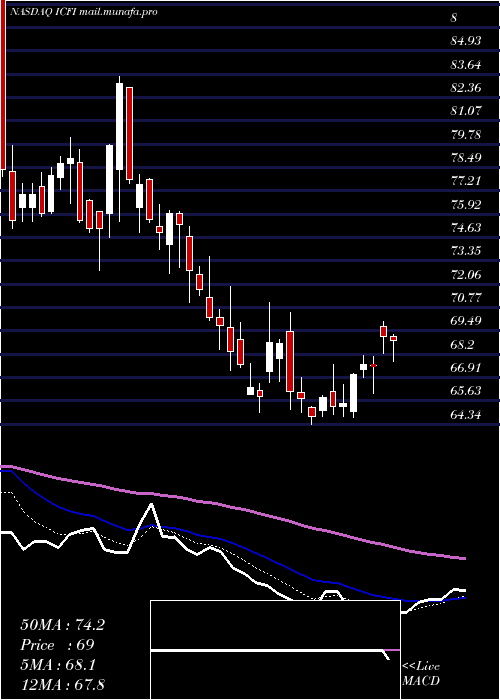Click the tallest white candlestick at the chart peak
The height and width of the screenshot is (700, 500).
click(119, 126)
